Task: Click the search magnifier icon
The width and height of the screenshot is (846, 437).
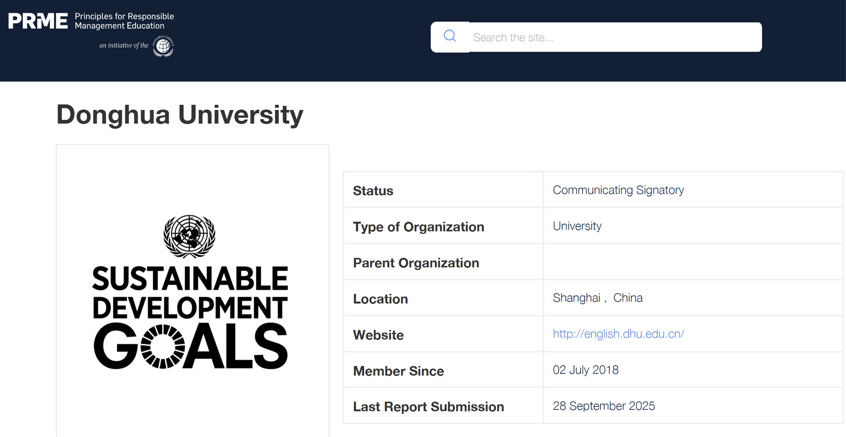Action: coord(450,37)
